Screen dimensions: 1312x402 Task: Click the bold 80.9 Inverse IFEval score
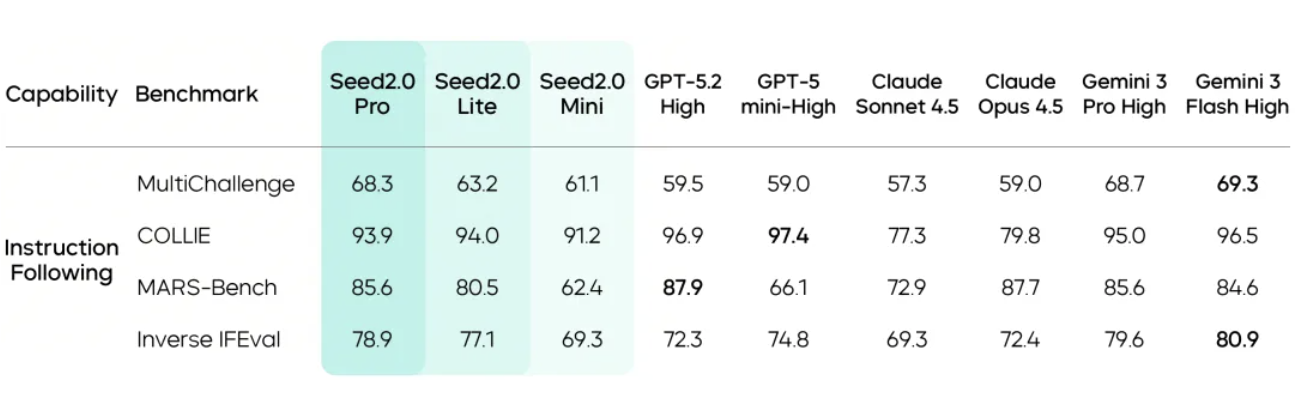tap(1237, 340)
